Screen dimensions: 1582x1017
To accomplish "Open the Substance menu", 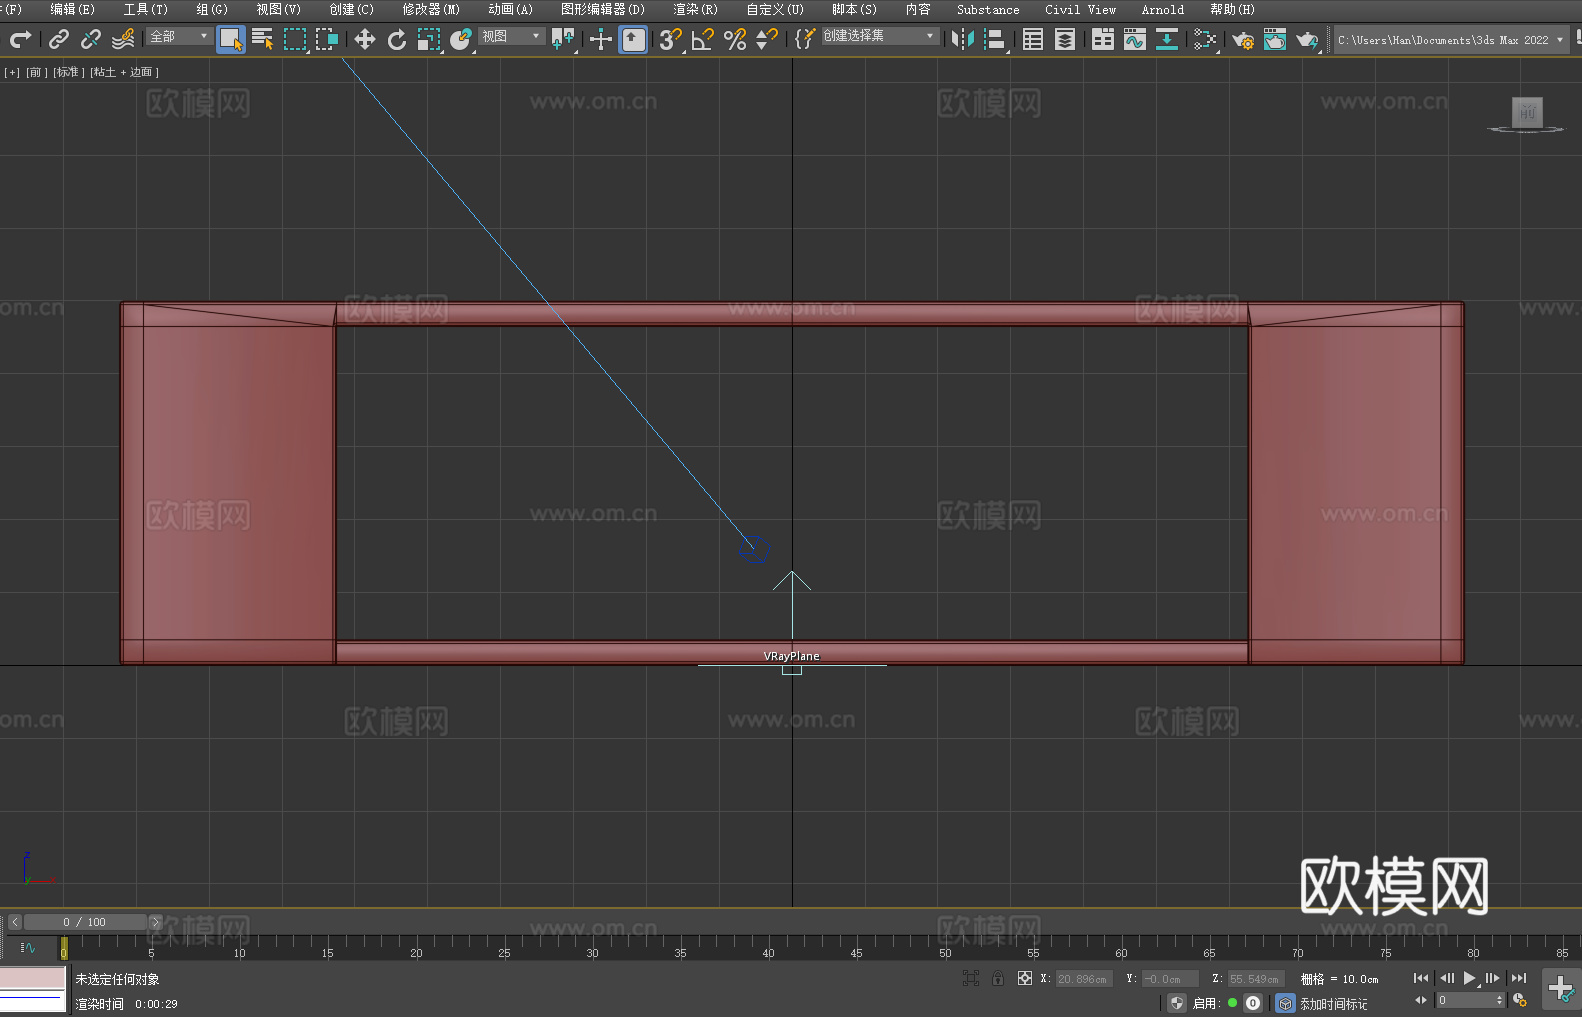I will [x=988, y=9].
